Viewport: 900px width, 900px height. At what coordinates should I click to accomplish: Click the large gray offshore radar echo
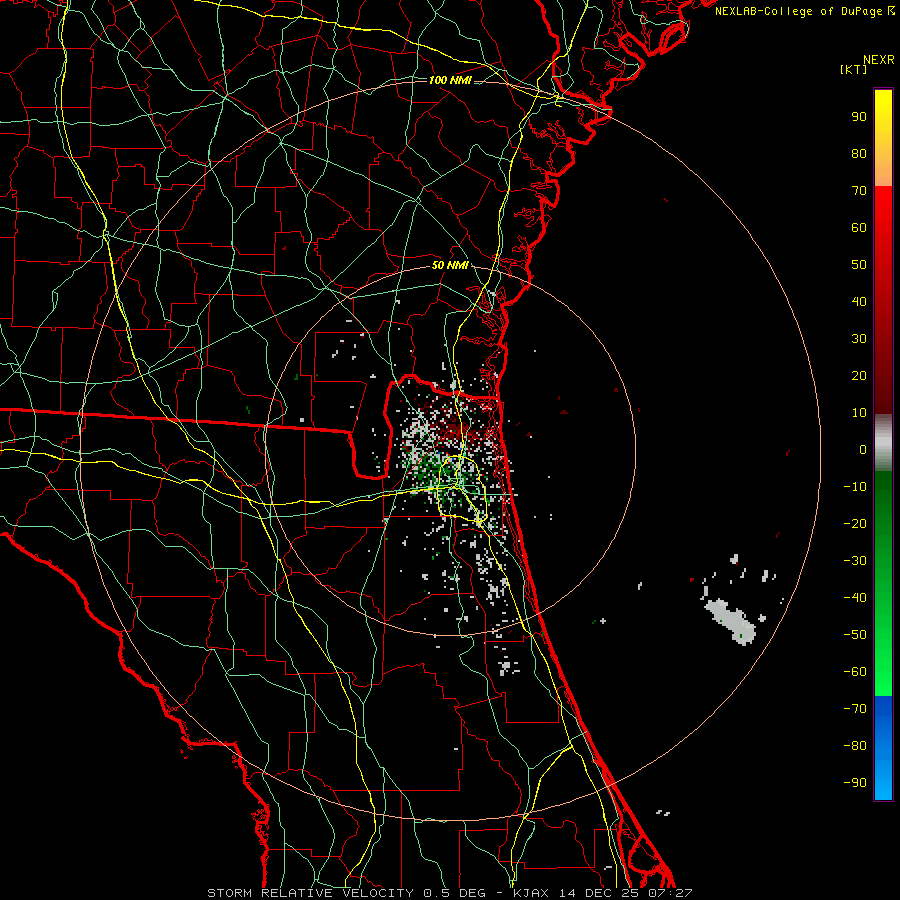click(x=730, y=620)
